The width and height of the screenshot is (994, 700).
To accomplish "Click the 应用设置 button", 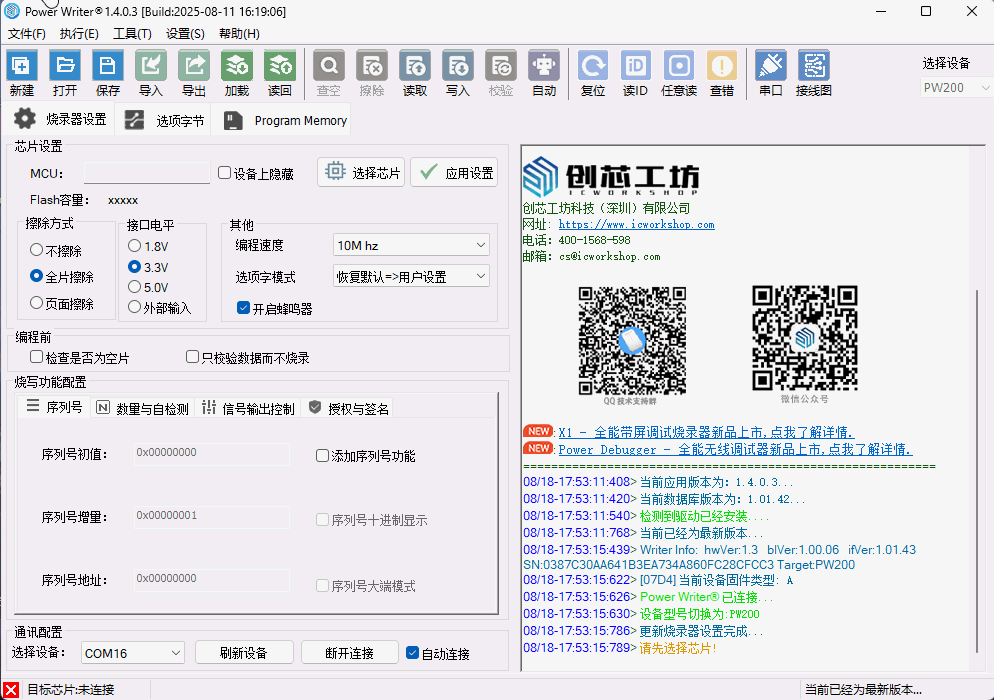I will [x=454, y=172].
